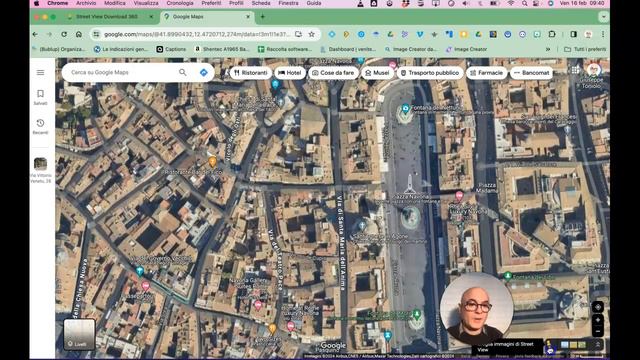
Task: Open the Archivio menu
Action: (86, 3)
